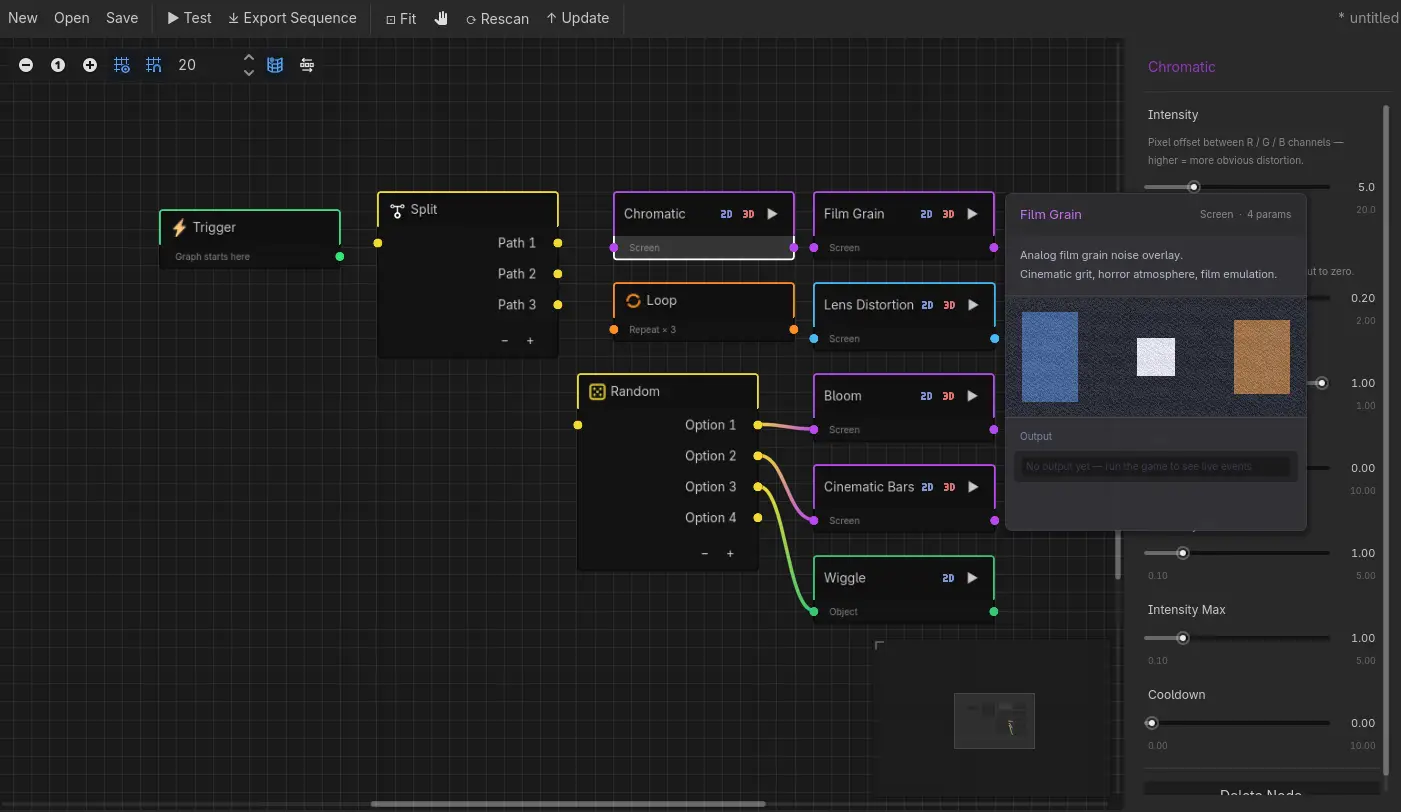The height and width of the screenshot is (812, 1401).
Task: Adjust the Cooldown slider handle
Action: [x=1151, y=723]
